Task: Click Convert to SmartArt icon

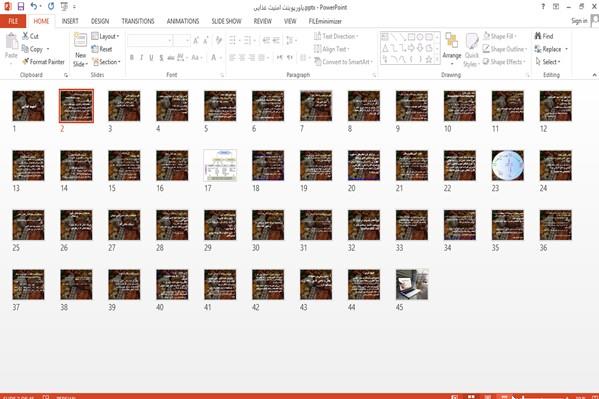Action: (317, 62)
